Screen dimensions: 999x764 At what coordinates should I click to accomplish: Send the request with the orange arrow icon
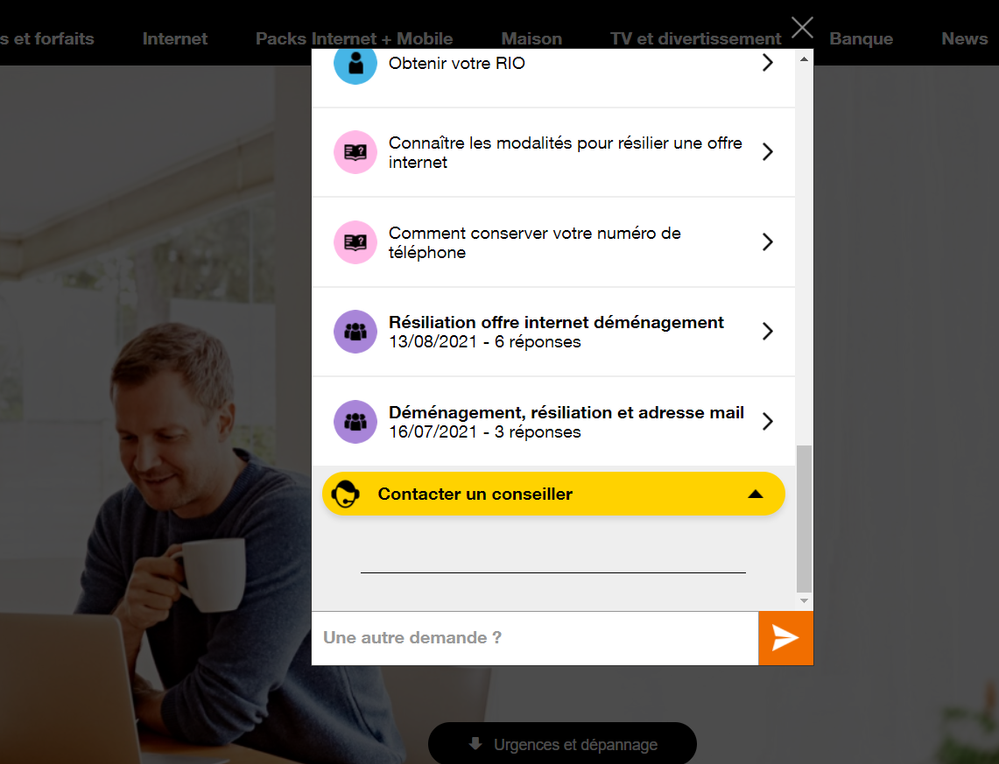click(x=786, y=638)
